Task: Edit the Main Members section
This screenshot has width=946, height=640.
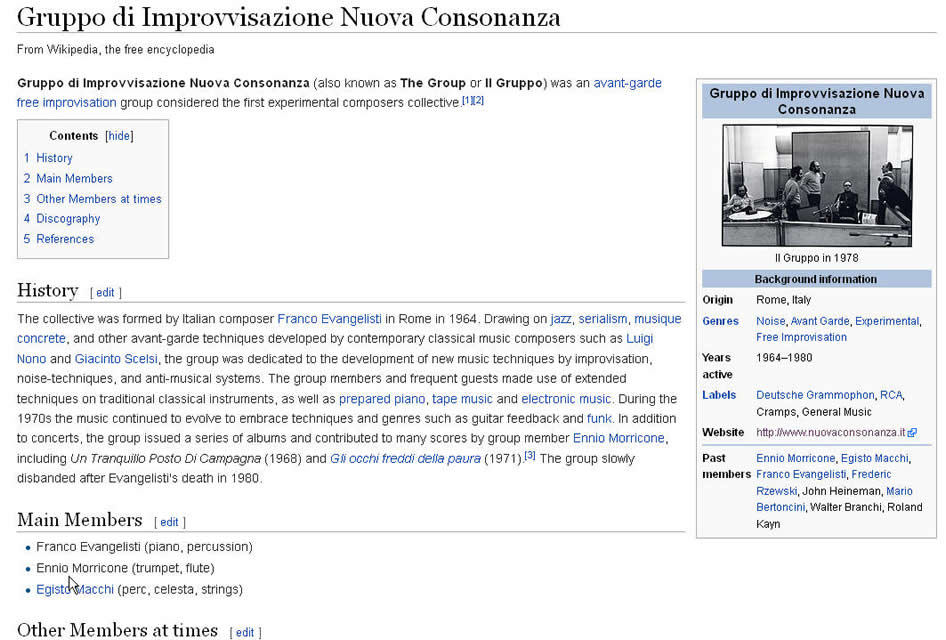Action: tap(170, 522)
